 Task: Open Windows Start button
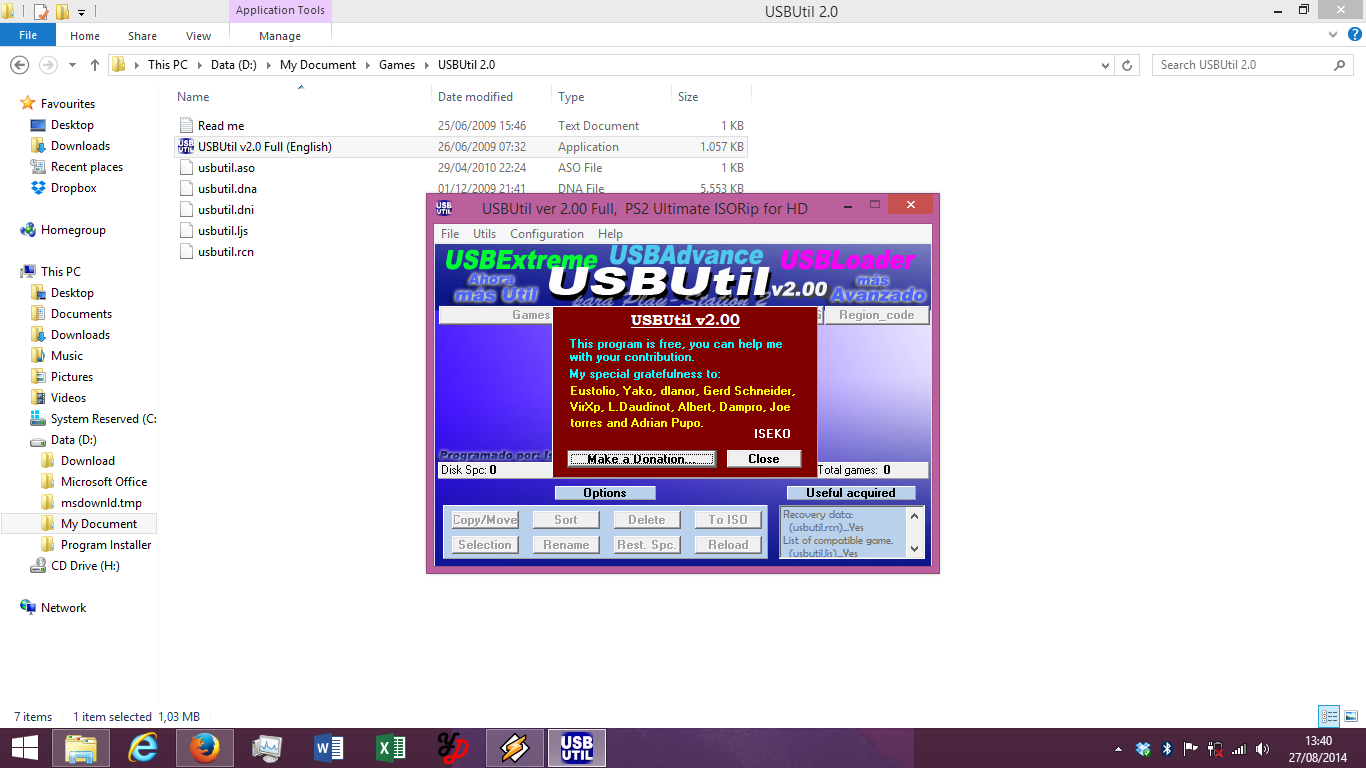point(24,748)
